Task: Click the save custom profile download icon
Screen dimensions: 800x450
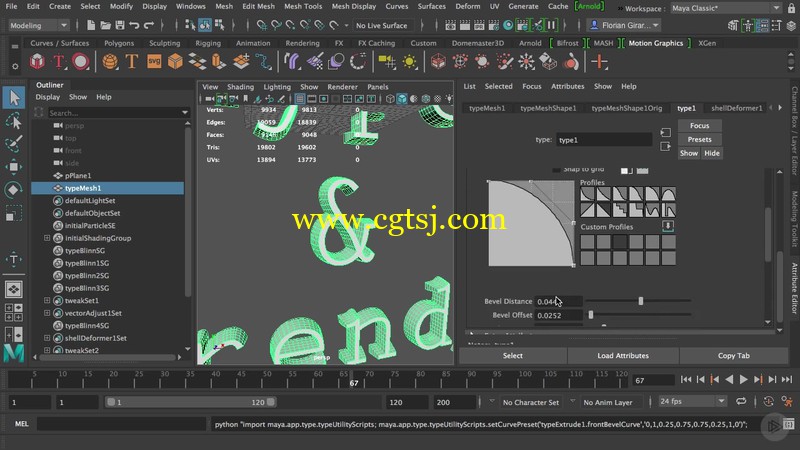Action: pos(667,226)
